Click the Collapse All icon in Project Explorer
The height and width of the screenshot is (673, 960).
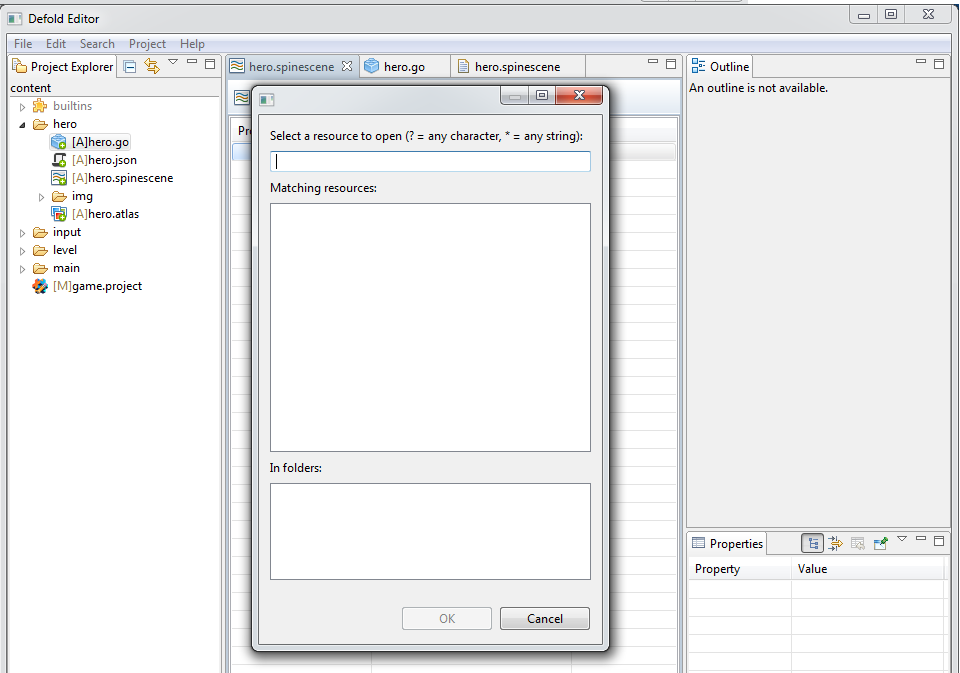pyautogui.click(x=130, y=66)
